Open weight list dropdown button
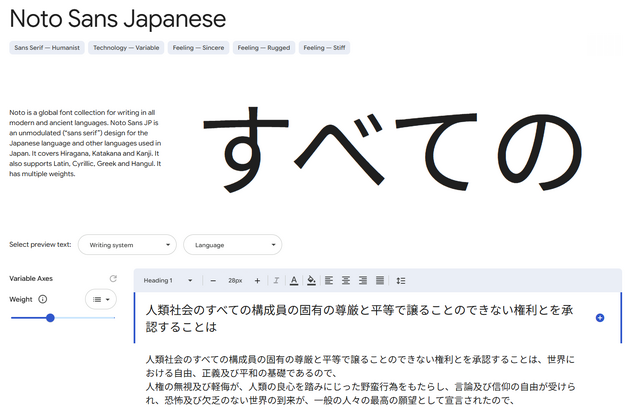The height and width of the screenshot is (408, 640). pyautogui.click(x=101, y=299)
